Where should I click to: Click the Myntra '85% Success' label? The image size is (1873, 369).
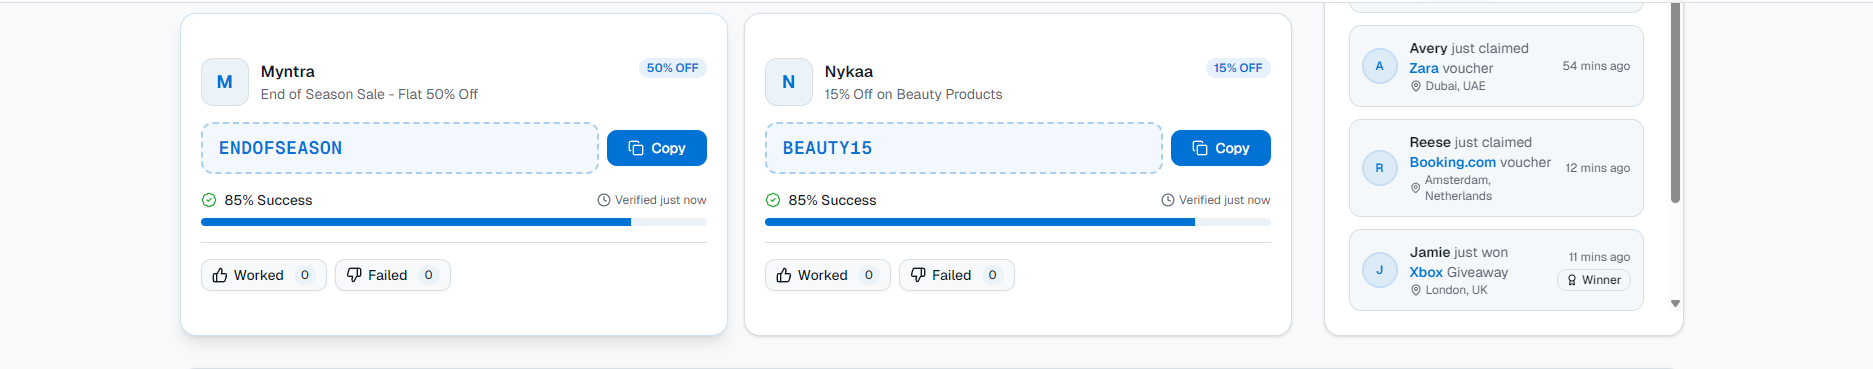coord(268,200)
